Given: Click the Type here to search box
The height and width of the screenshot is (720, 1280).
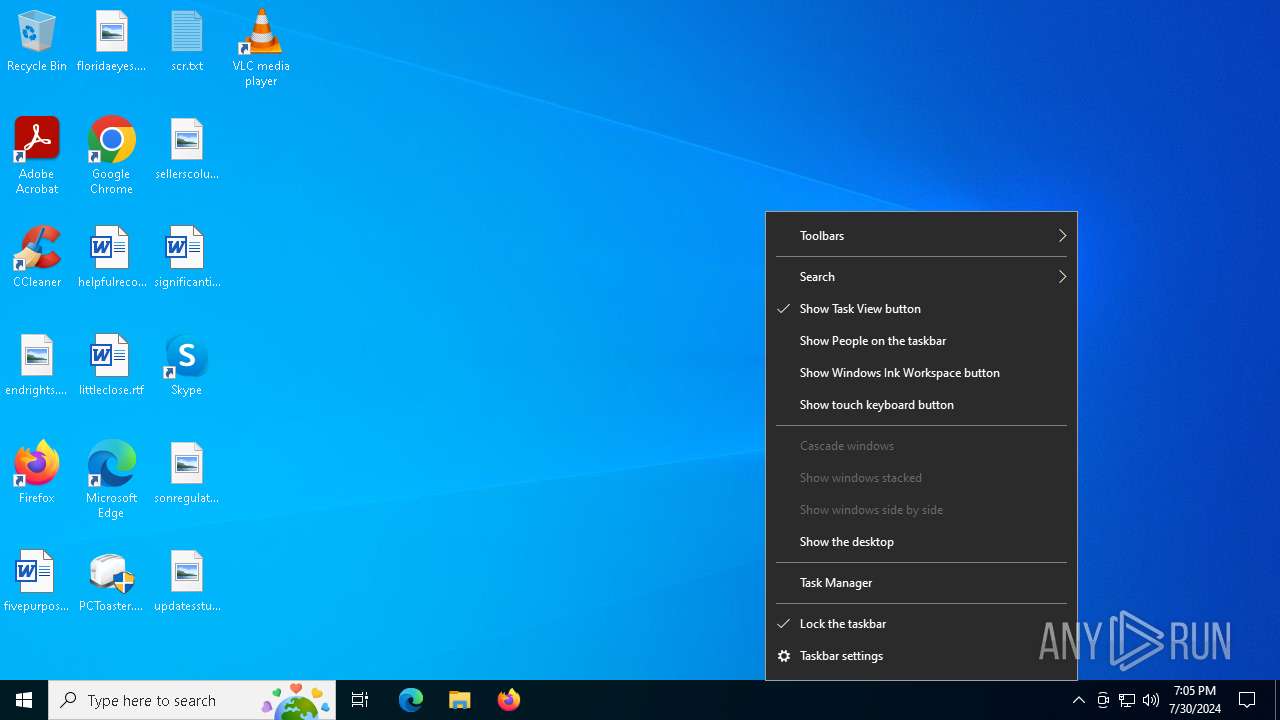Looking at the screenshot, I should [x=192, y=700].
